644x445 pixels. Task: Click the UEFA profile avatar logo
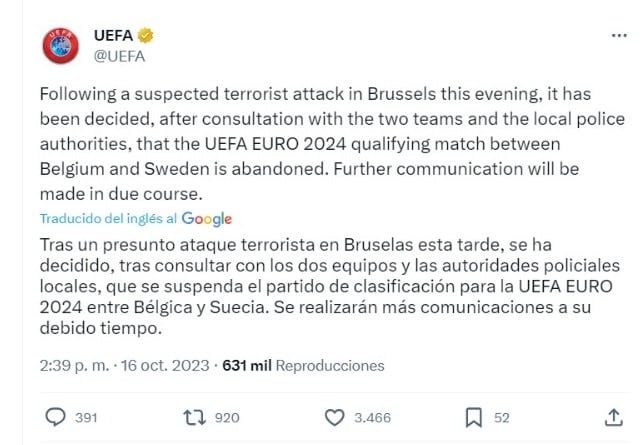click(x=60, y=44)
